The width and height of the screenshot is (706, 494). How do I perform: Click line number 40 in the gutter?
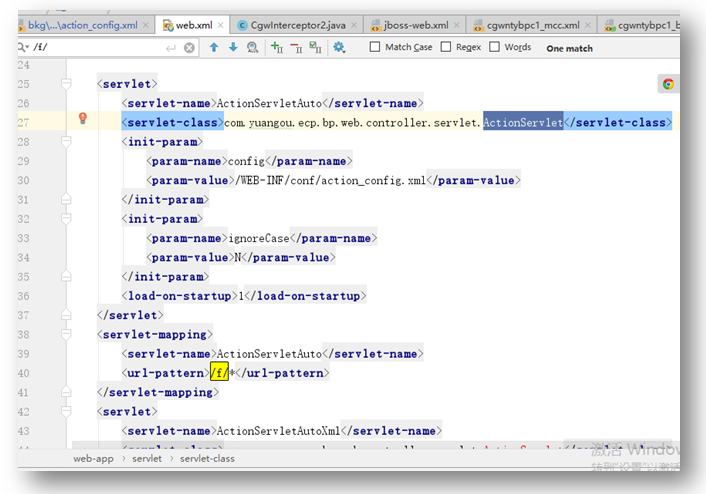23,373
